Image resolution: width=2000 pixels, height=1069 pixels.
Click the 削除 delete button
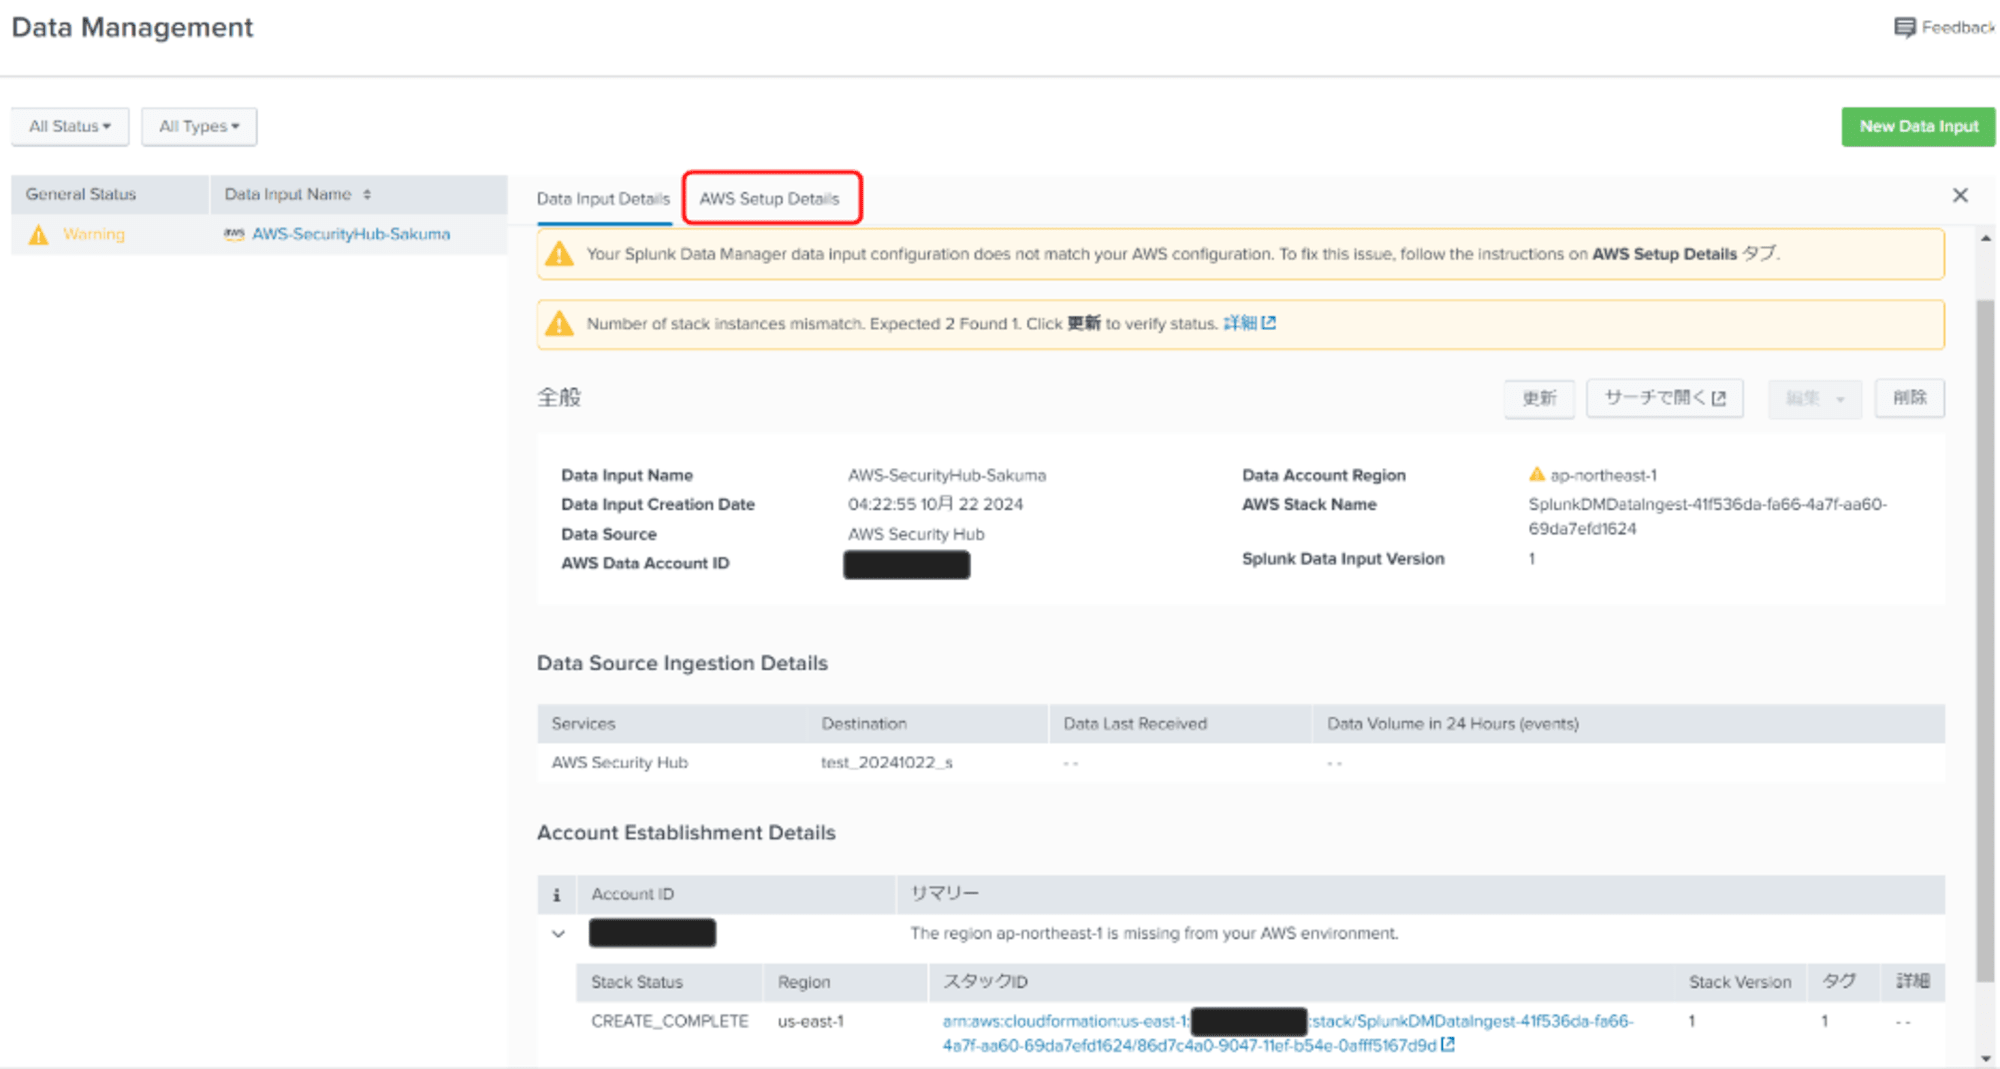pyautogui.click(x=1909, y=398)
